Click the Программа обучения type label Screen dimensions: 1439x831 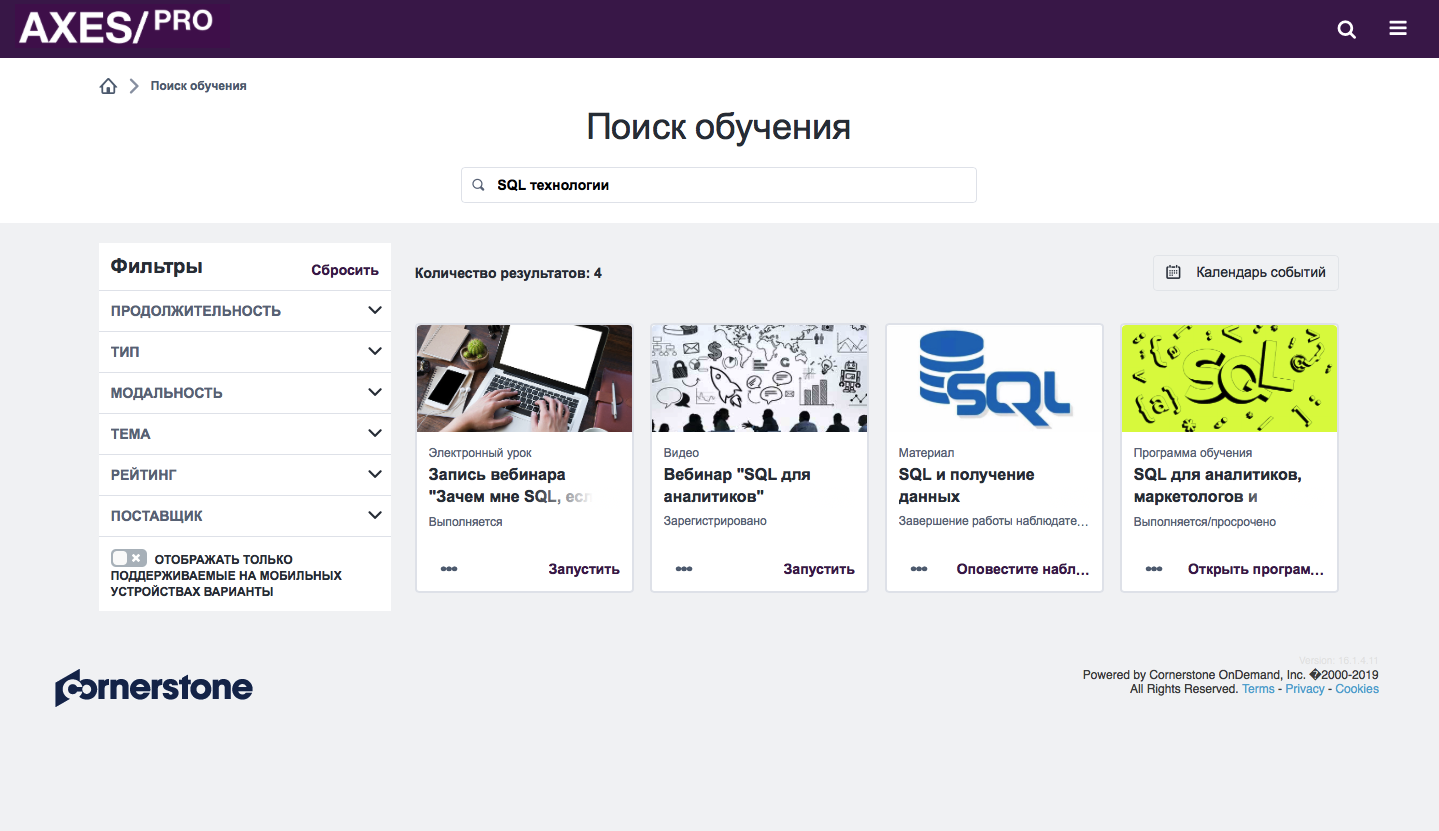pyautogui.click(x=1193, y=453)
